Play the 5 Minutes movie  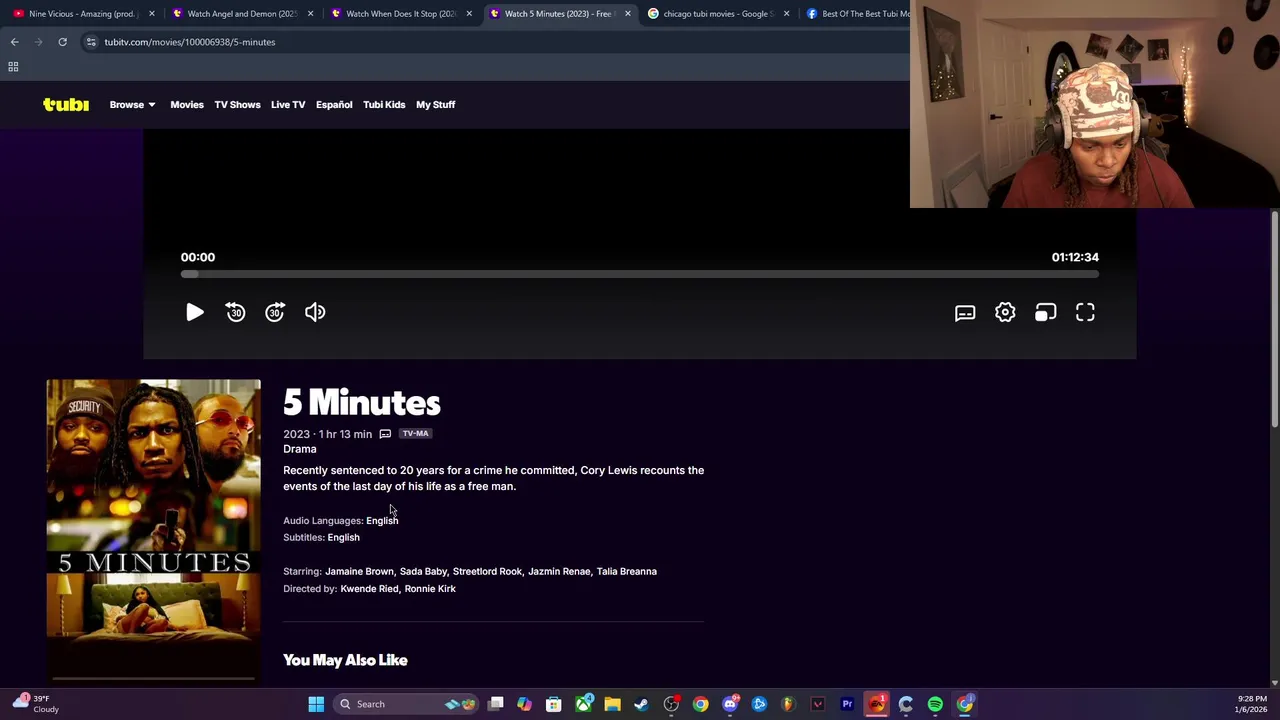(x=195, y=312)
